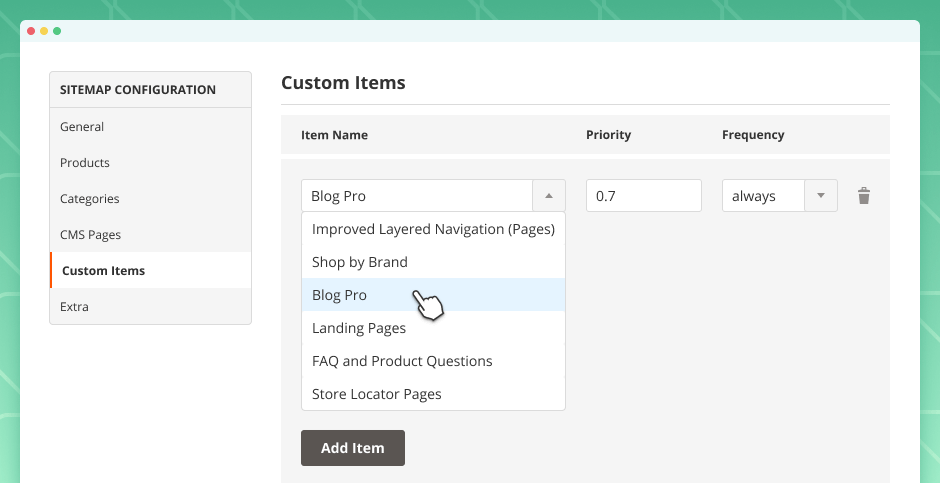Image resolution: width=940 pixels, height=483 pixels.
Task: Select Improved Layered Navigation (Pages) option
Action: pyautogui.click(x=433, y=229)
